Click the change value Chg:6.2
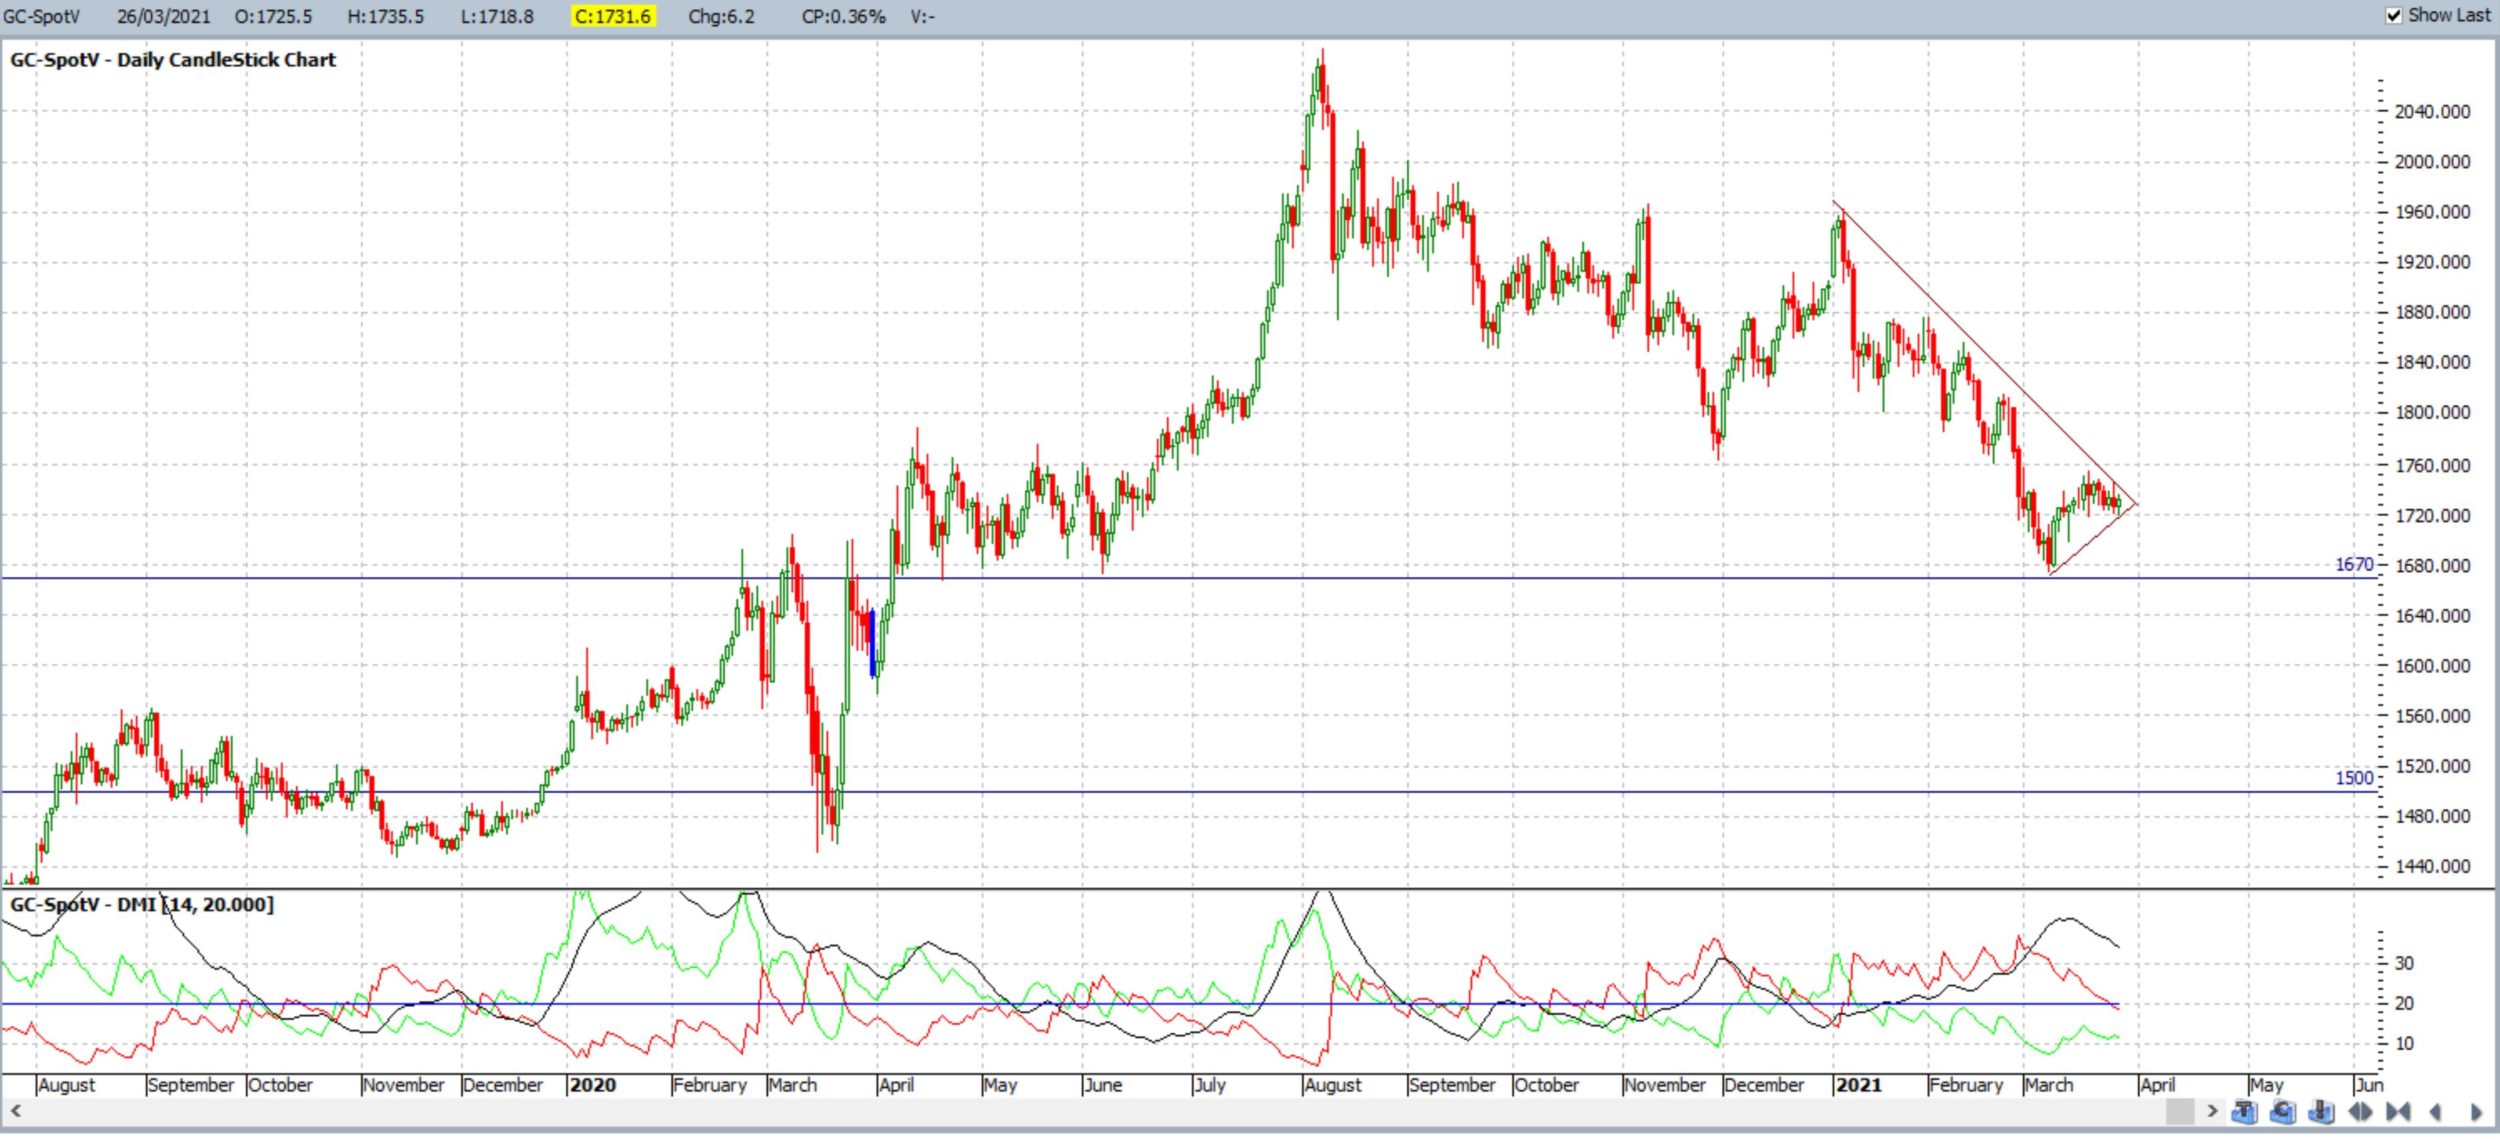Viewport: 2500px width, 1139px height. 721,16
